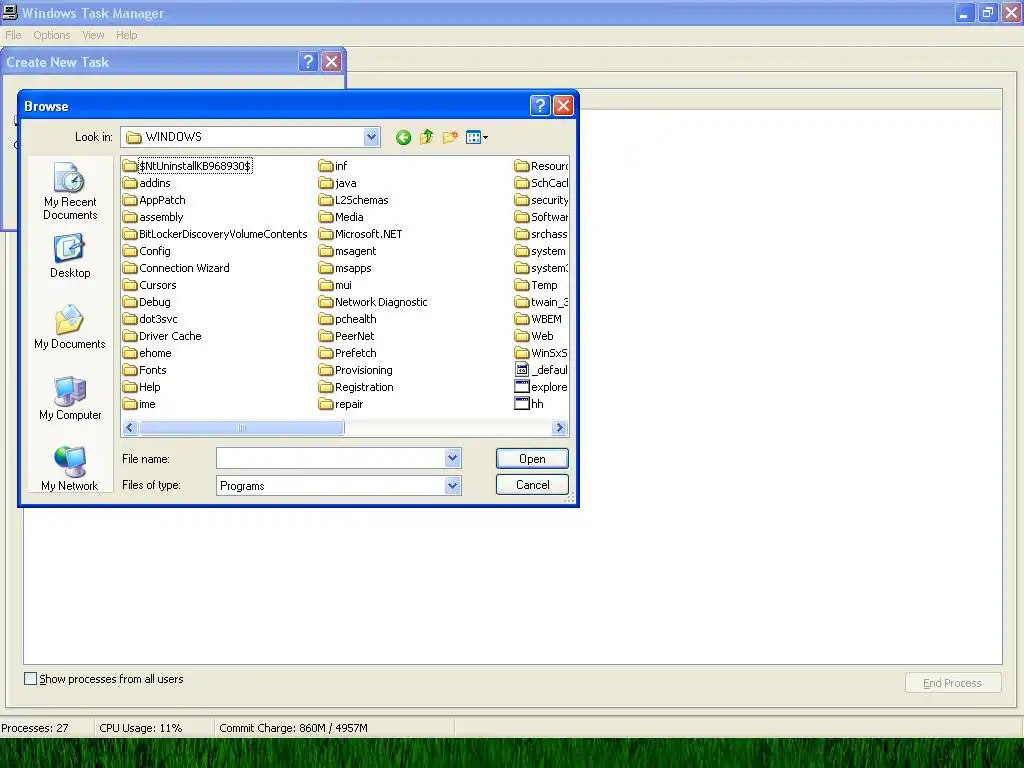This screenshot has height=768, width=1024.
Task: Open Task Manager Options menu
Action: coord(52,35)
